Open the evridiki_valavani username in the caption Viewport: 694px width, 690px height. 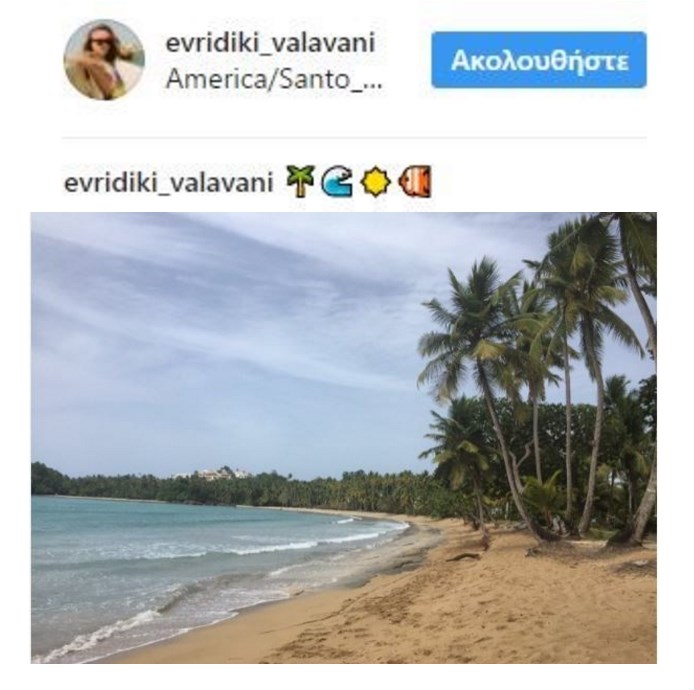169,182
